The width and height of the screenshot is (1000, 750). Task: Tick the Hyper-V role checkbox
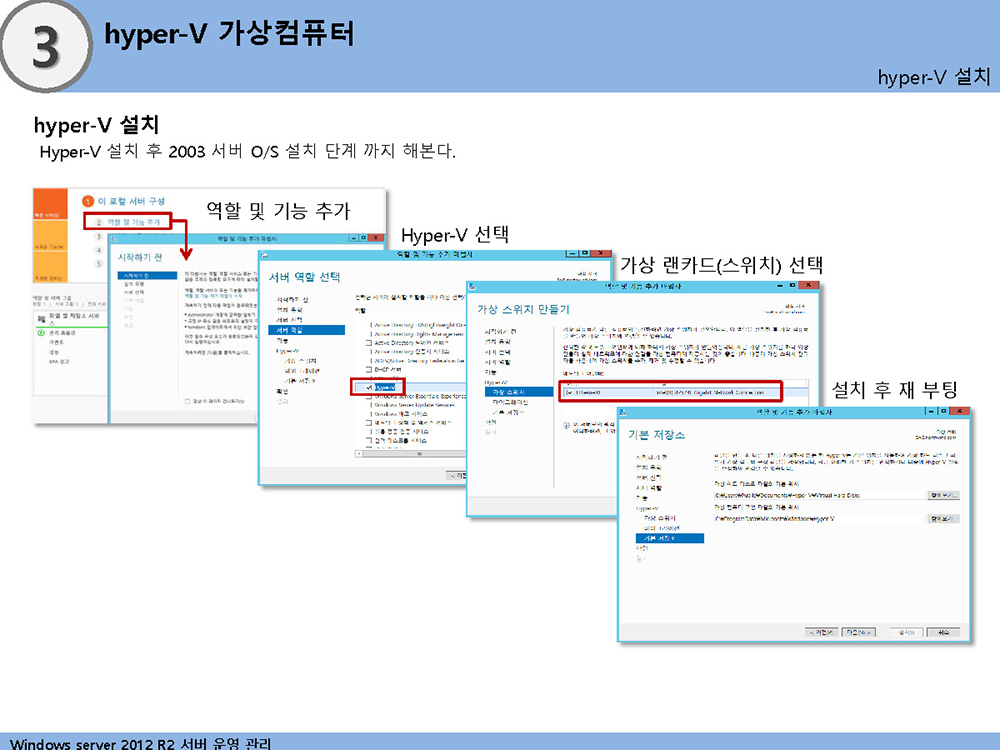coord(369,387)
